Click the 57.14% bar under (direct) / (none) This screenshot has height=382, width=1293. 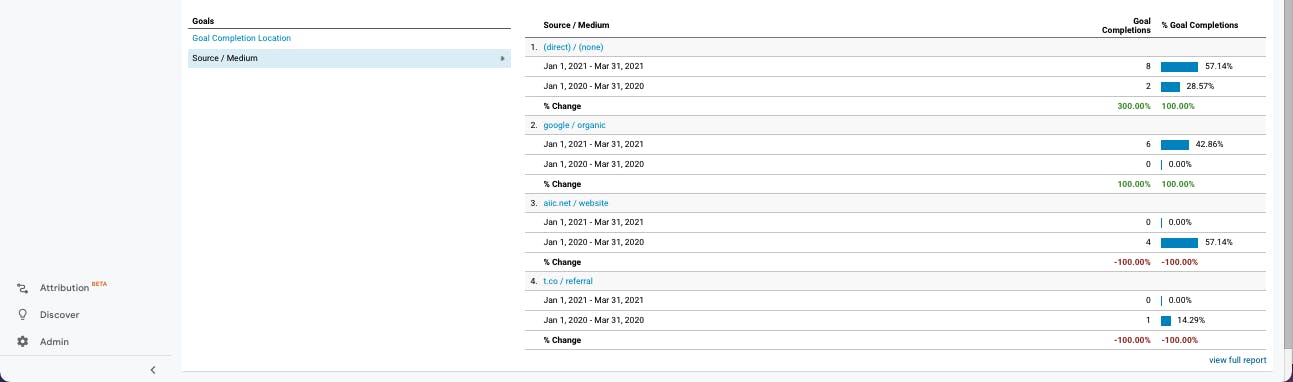pos(1179,66)
